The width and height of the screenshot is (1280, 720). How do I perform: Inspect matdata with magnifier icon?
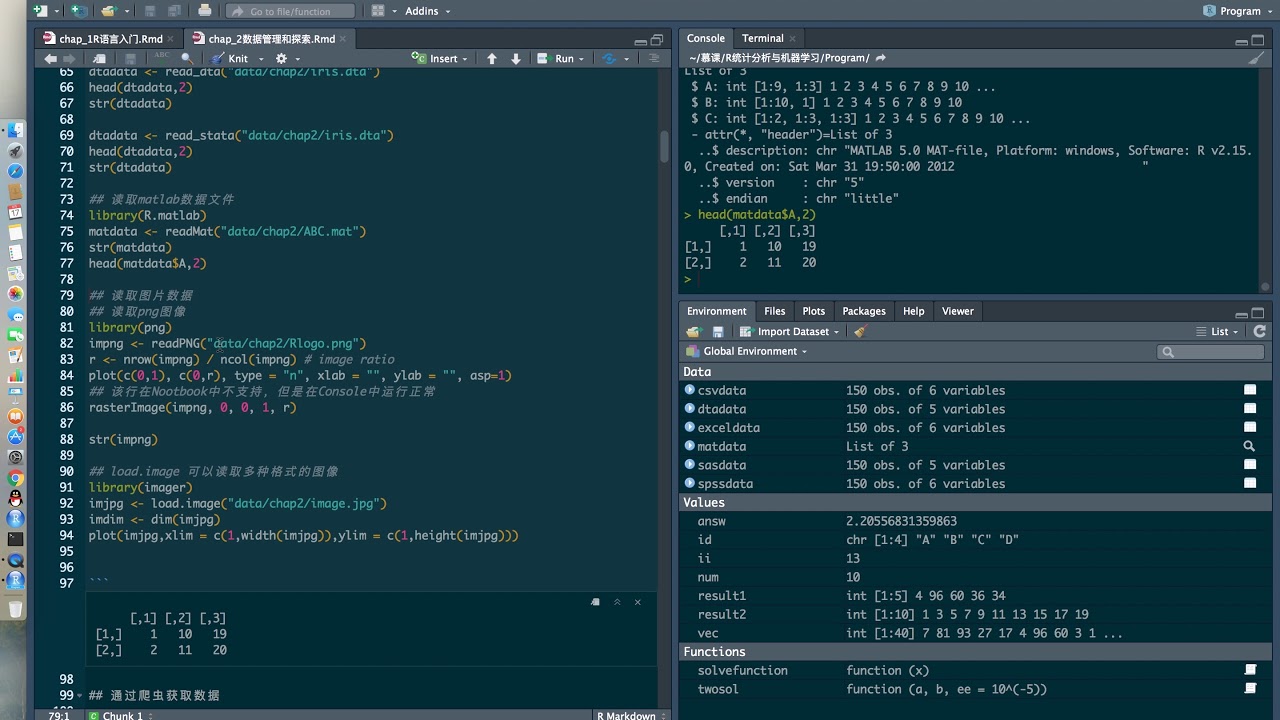click(x=1249, y=446)
